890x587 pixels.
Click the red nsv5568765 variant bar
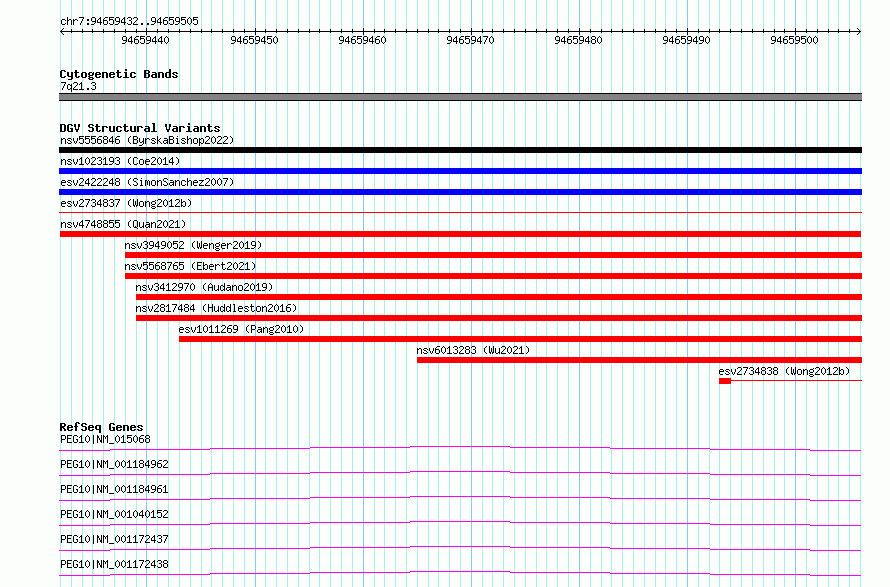493,276
